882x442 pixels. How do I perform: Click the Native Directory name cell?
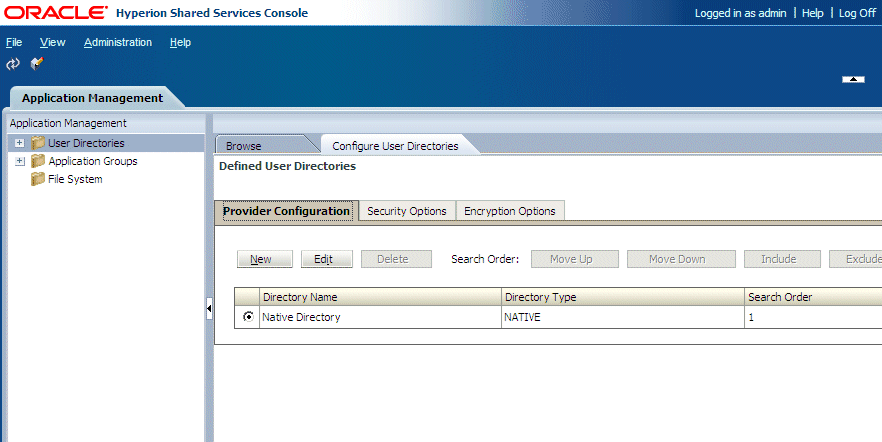380,317
